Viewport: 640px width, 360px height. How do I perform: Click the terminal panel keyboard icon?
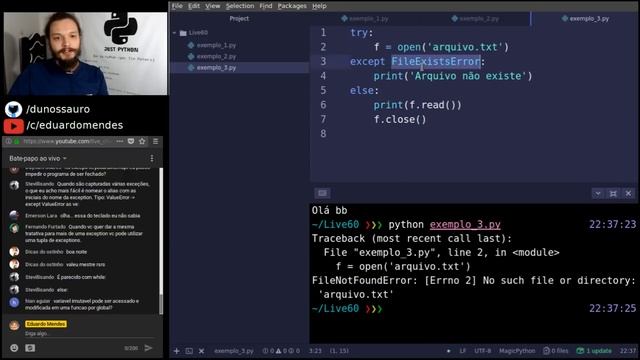322,193
